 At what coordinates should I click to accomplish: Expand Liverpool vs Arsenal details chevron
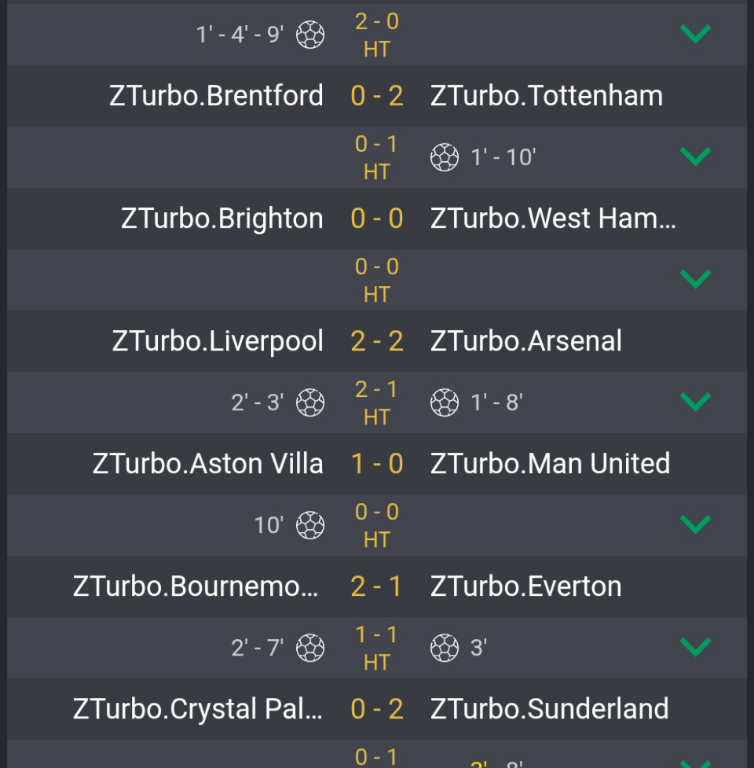click(695, 402)
